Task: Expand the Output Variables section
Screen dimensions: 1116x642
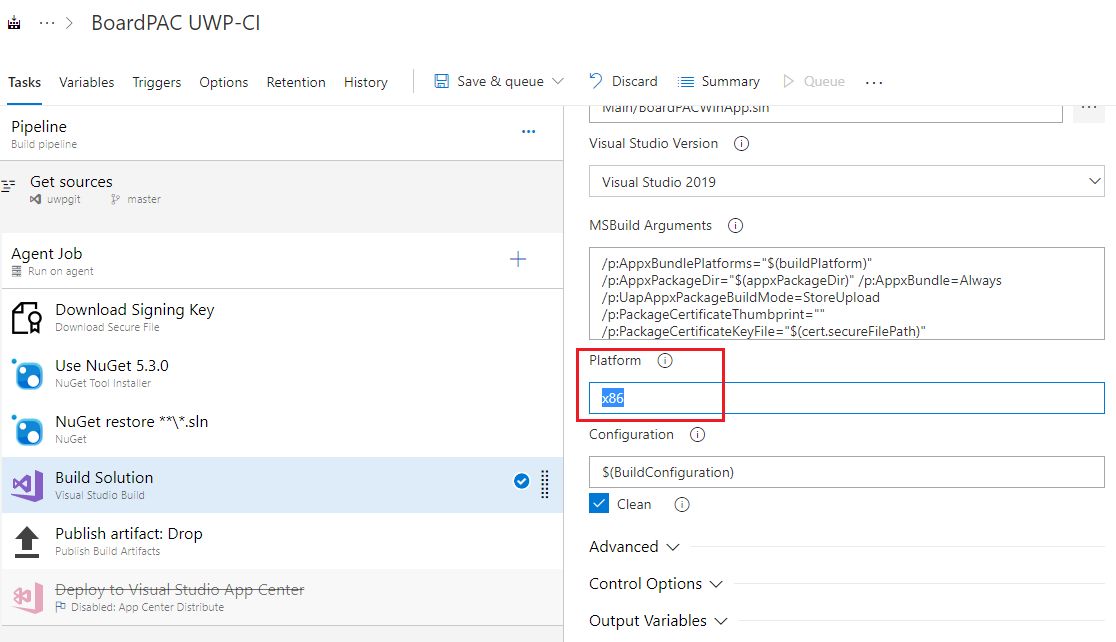Action: [x=658, y=621]
